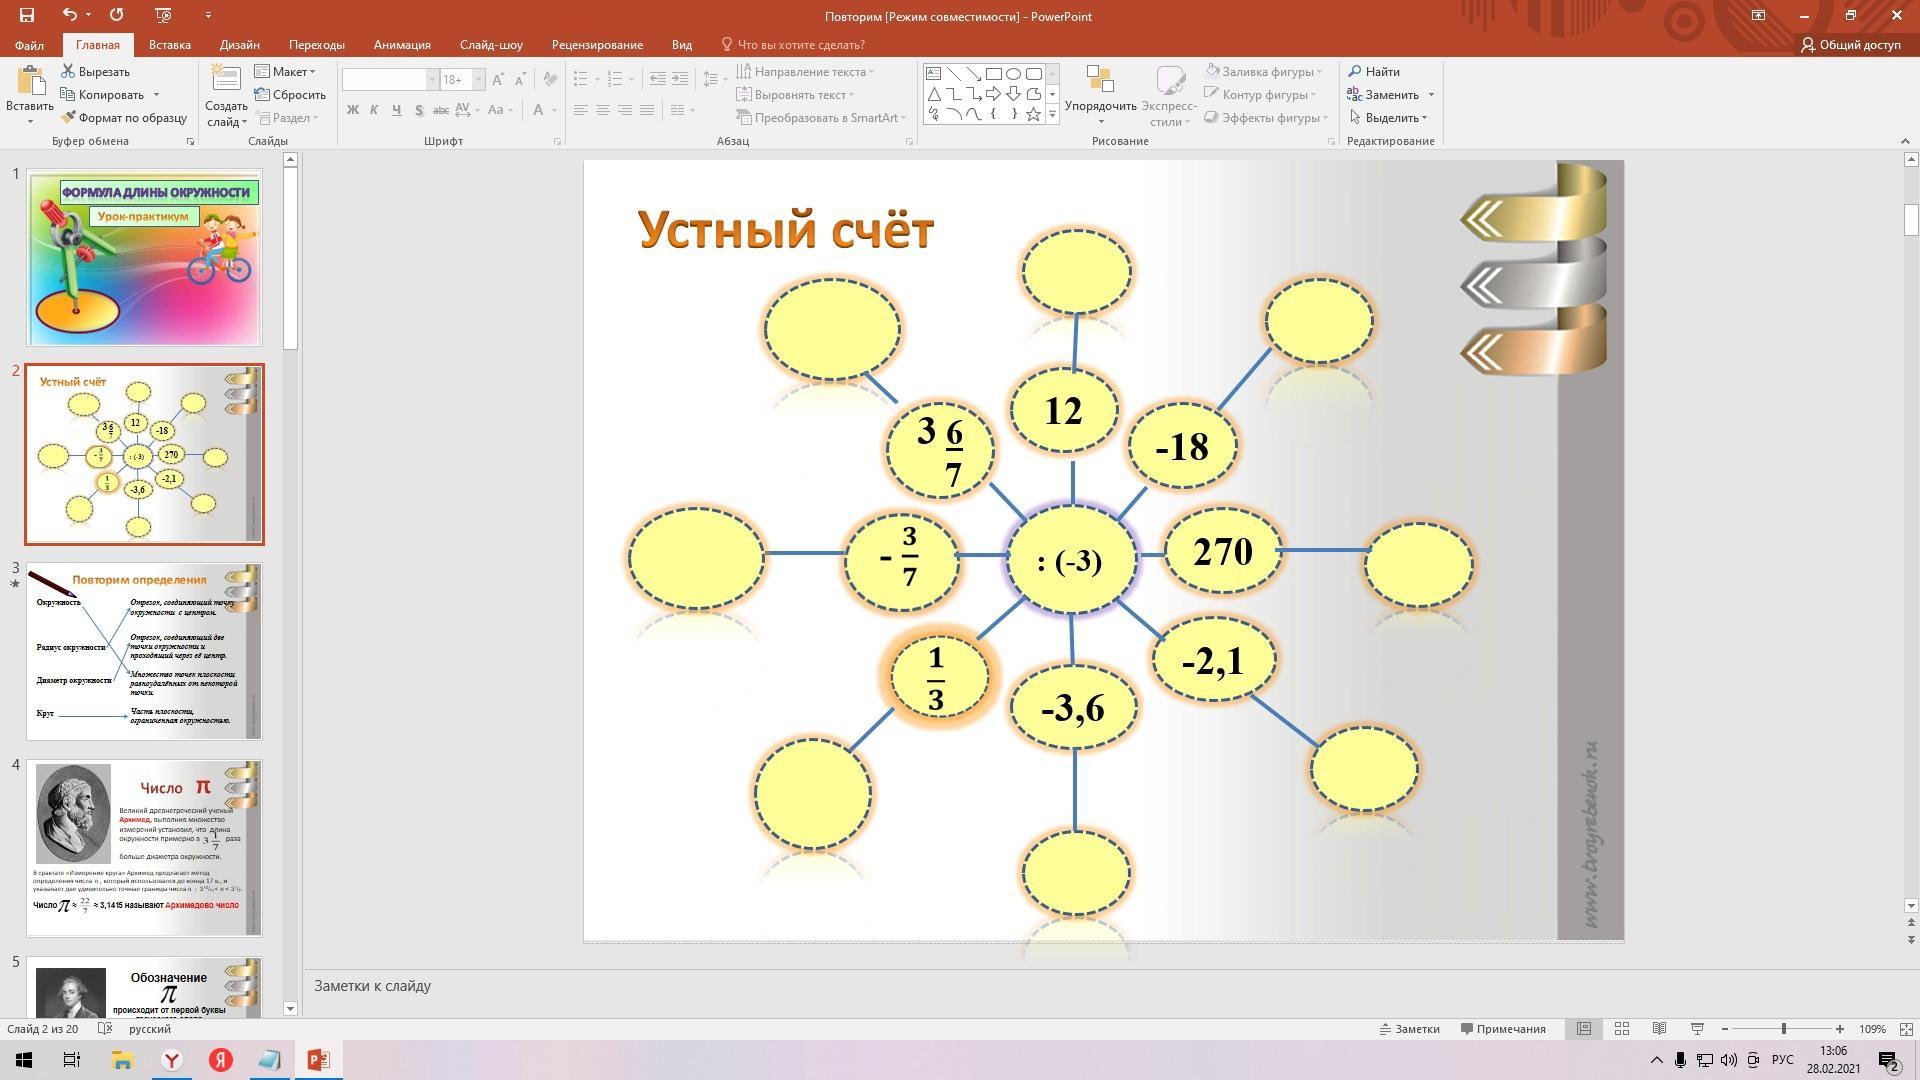Click Общий доступ share button
1920x1080 pixels.
click(1850, 45)
